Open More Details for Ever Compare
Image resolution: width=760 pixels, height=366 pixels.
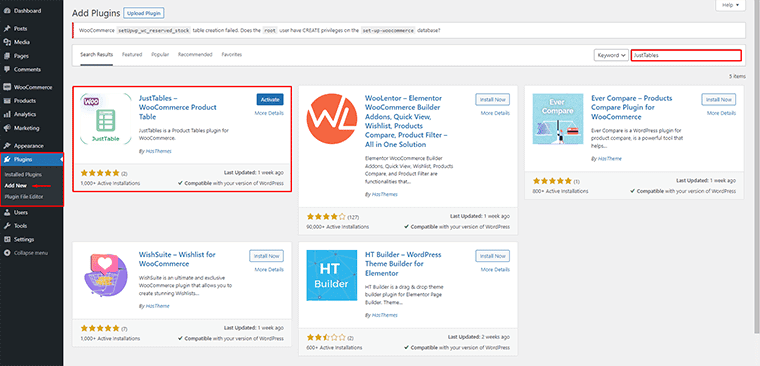click(x=721, y=113)
